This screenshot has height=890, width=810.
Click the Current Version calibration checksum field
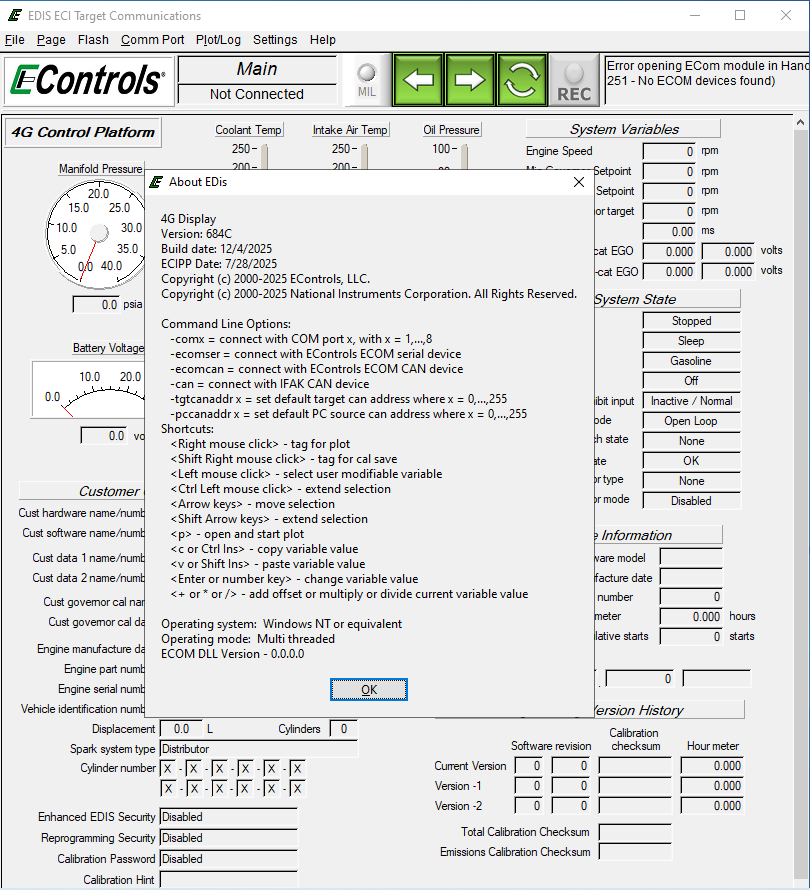click(x=635, y=766)
